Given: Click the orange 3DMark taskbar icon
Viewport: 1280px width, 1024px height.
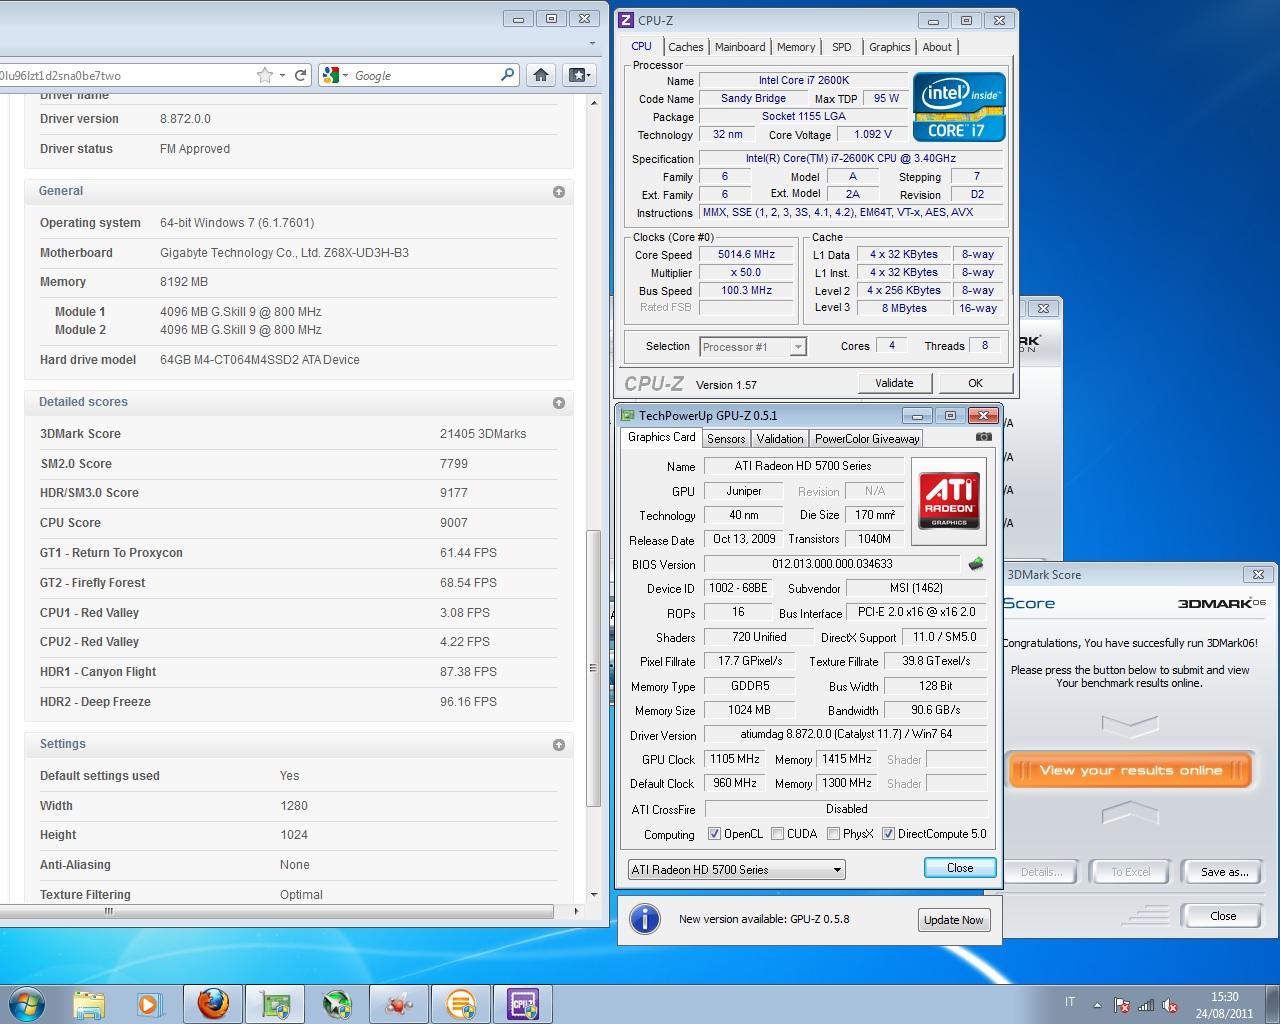Looking at the screenshot, I should tap(461, 1003).
